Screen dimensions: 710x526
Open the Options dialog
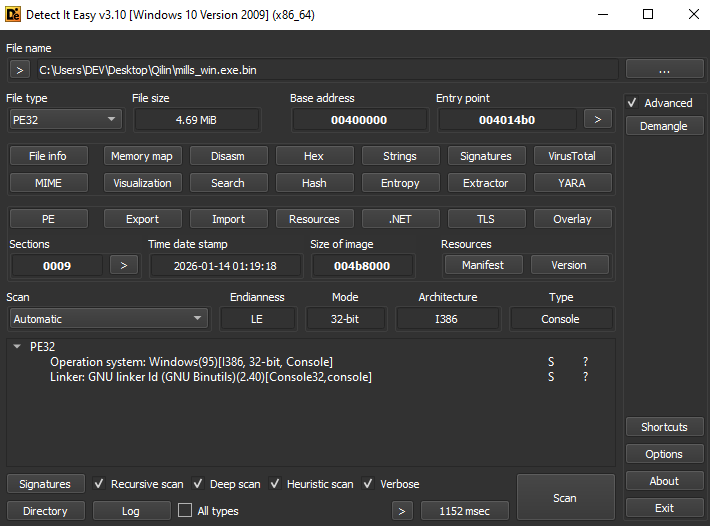(664, 454)
